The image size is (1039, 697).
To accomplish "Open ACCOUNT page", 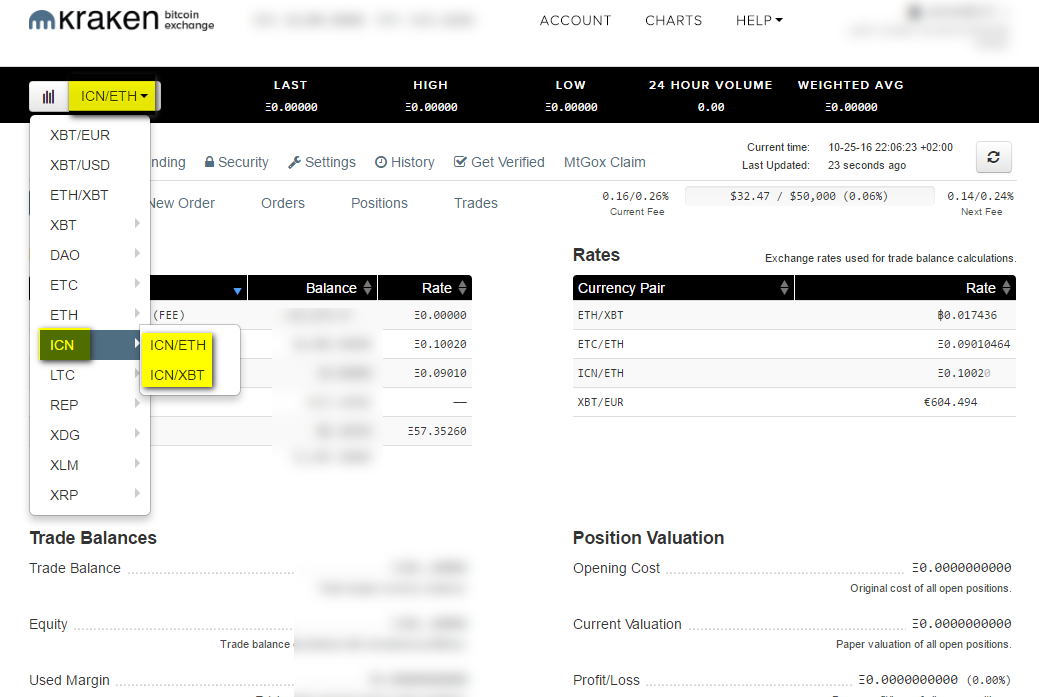I will 575,21.
